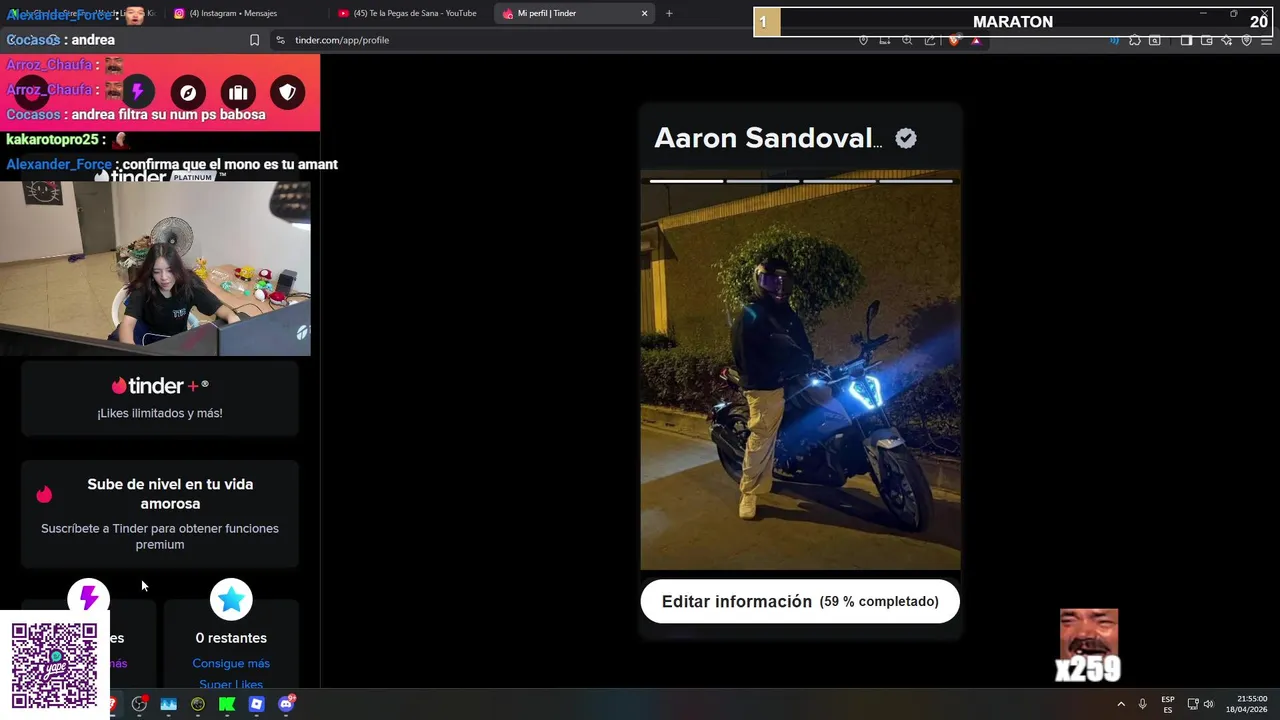Click the flame icon beside Sube de nivel
Image resolution: width=1280 pixels, height=720 pixels.
click(44, 494)
